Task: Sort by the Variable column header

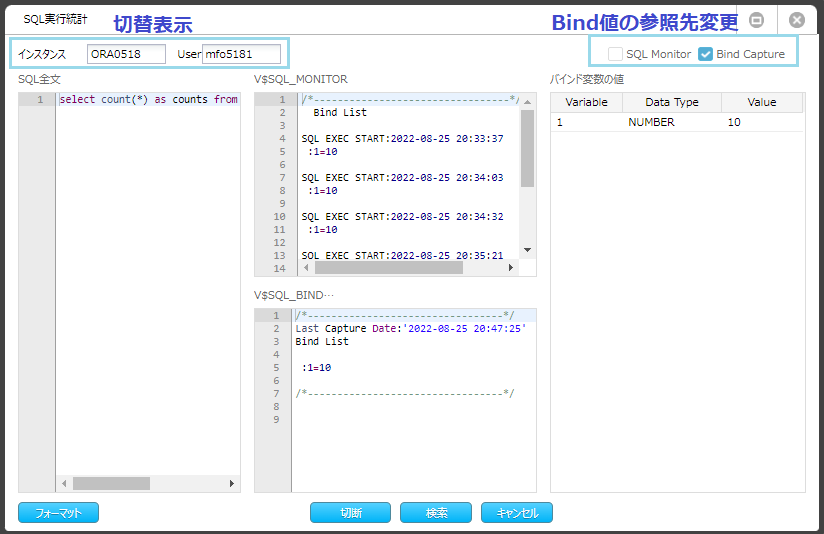Action: (x=586, y=102)
